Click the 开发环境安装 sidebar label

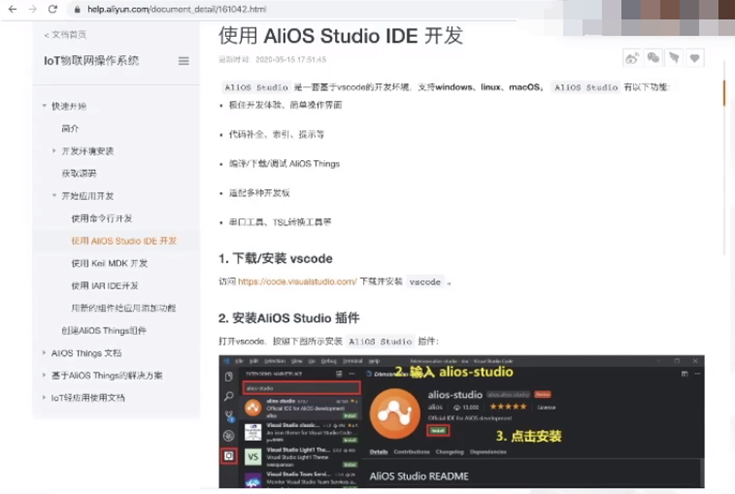[x=88, y=151]
